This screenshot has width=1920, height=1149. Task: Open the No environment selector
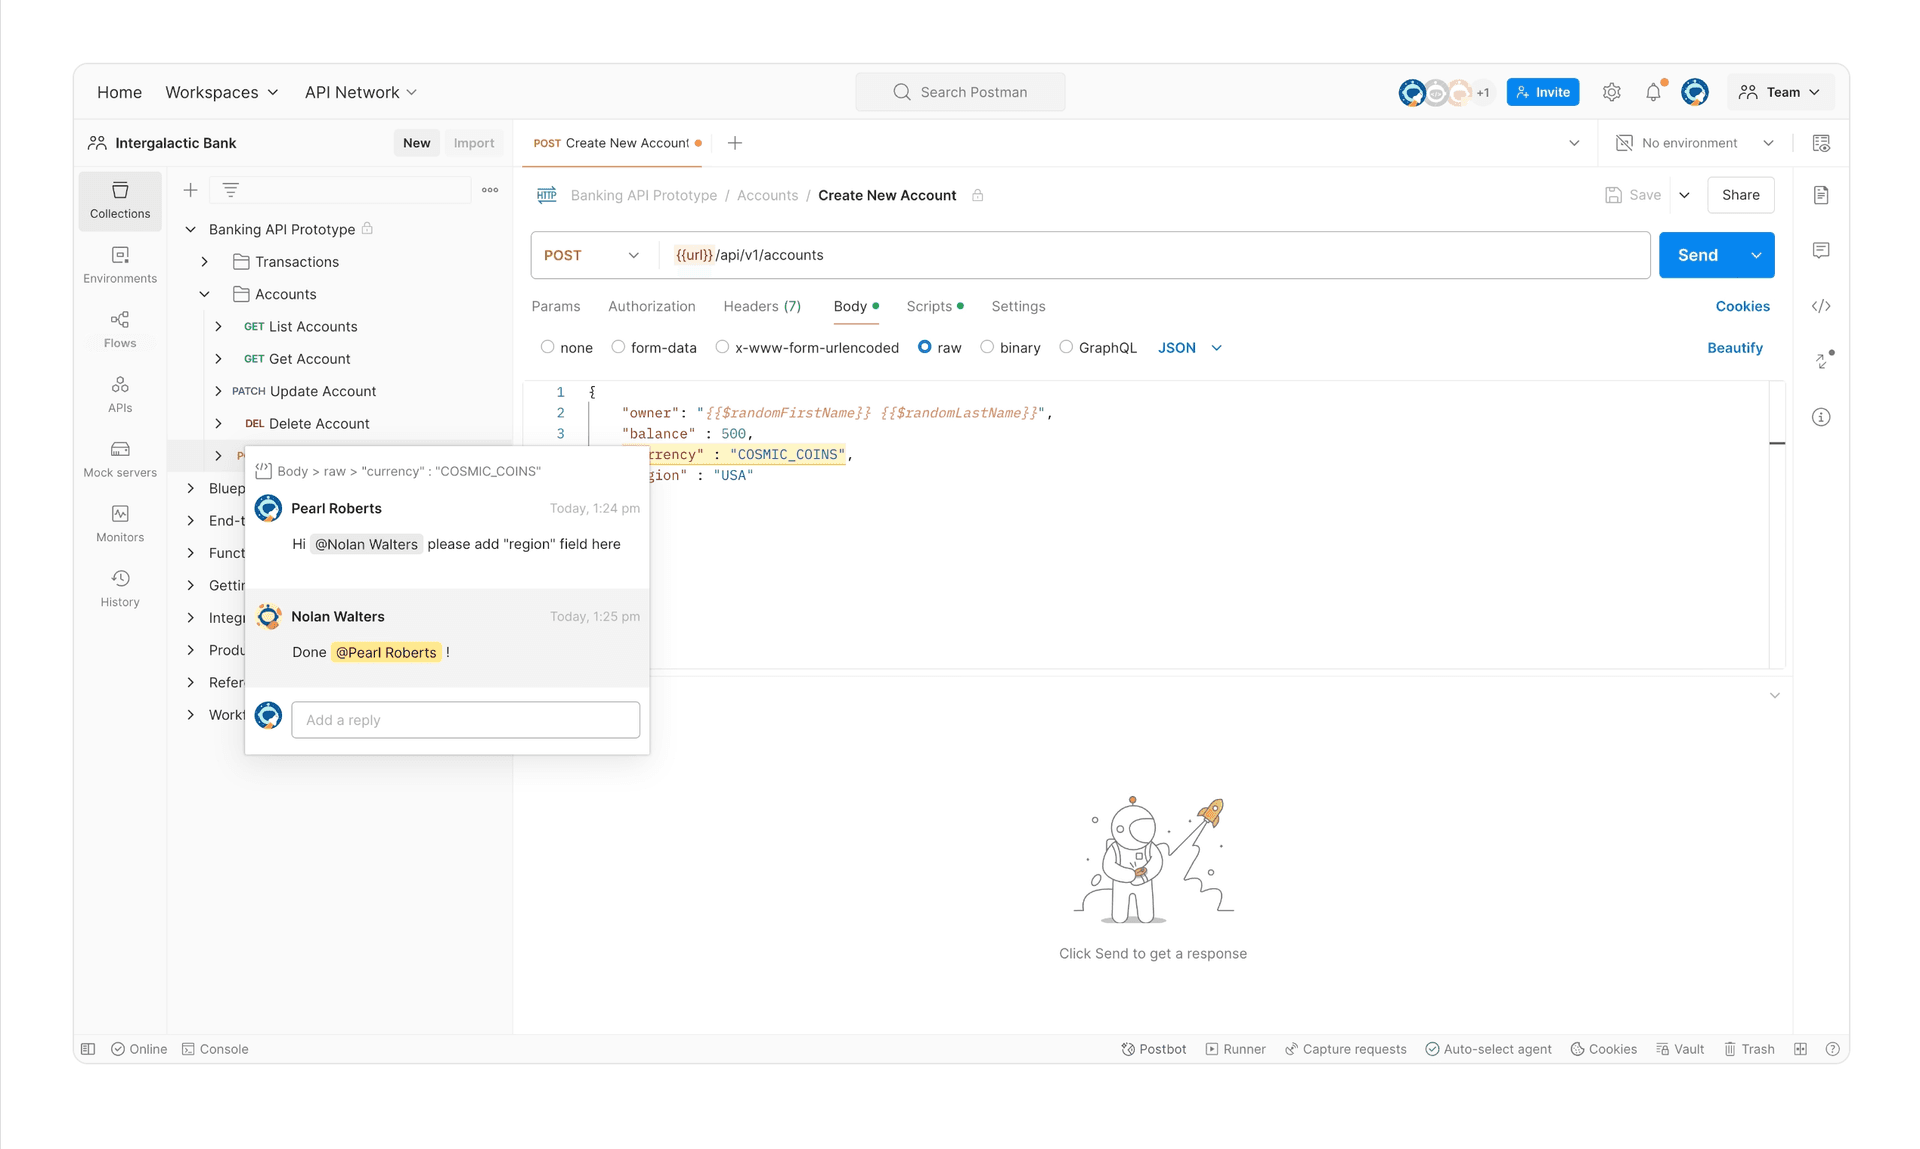coord(1695,143)
